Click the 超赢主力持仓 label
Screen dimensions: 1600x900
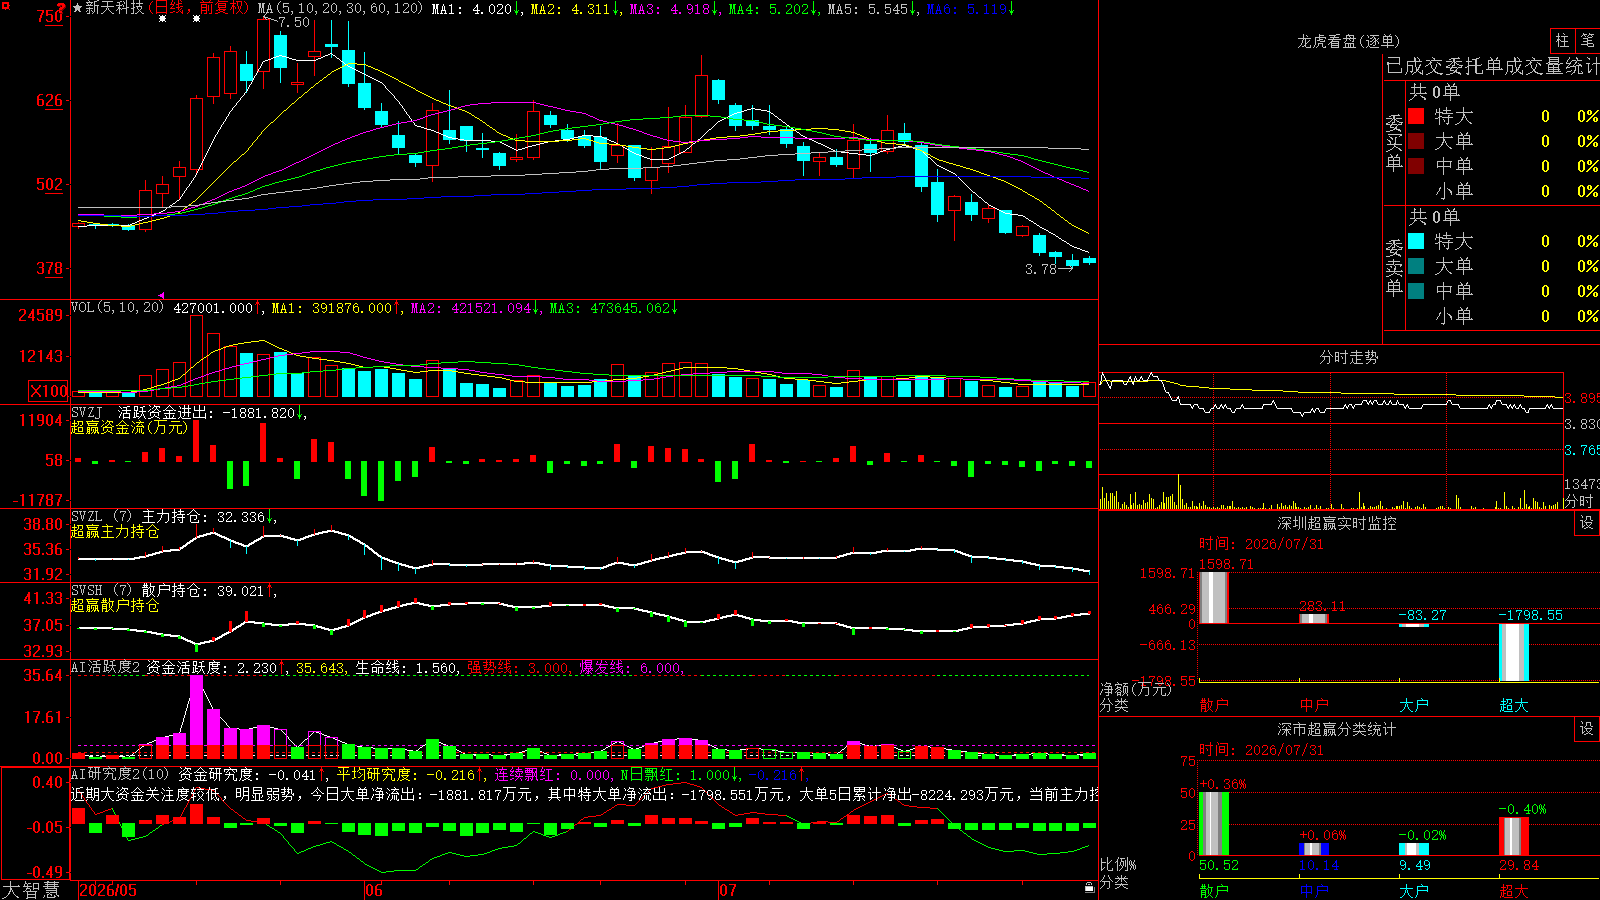[x=115, y=532]
